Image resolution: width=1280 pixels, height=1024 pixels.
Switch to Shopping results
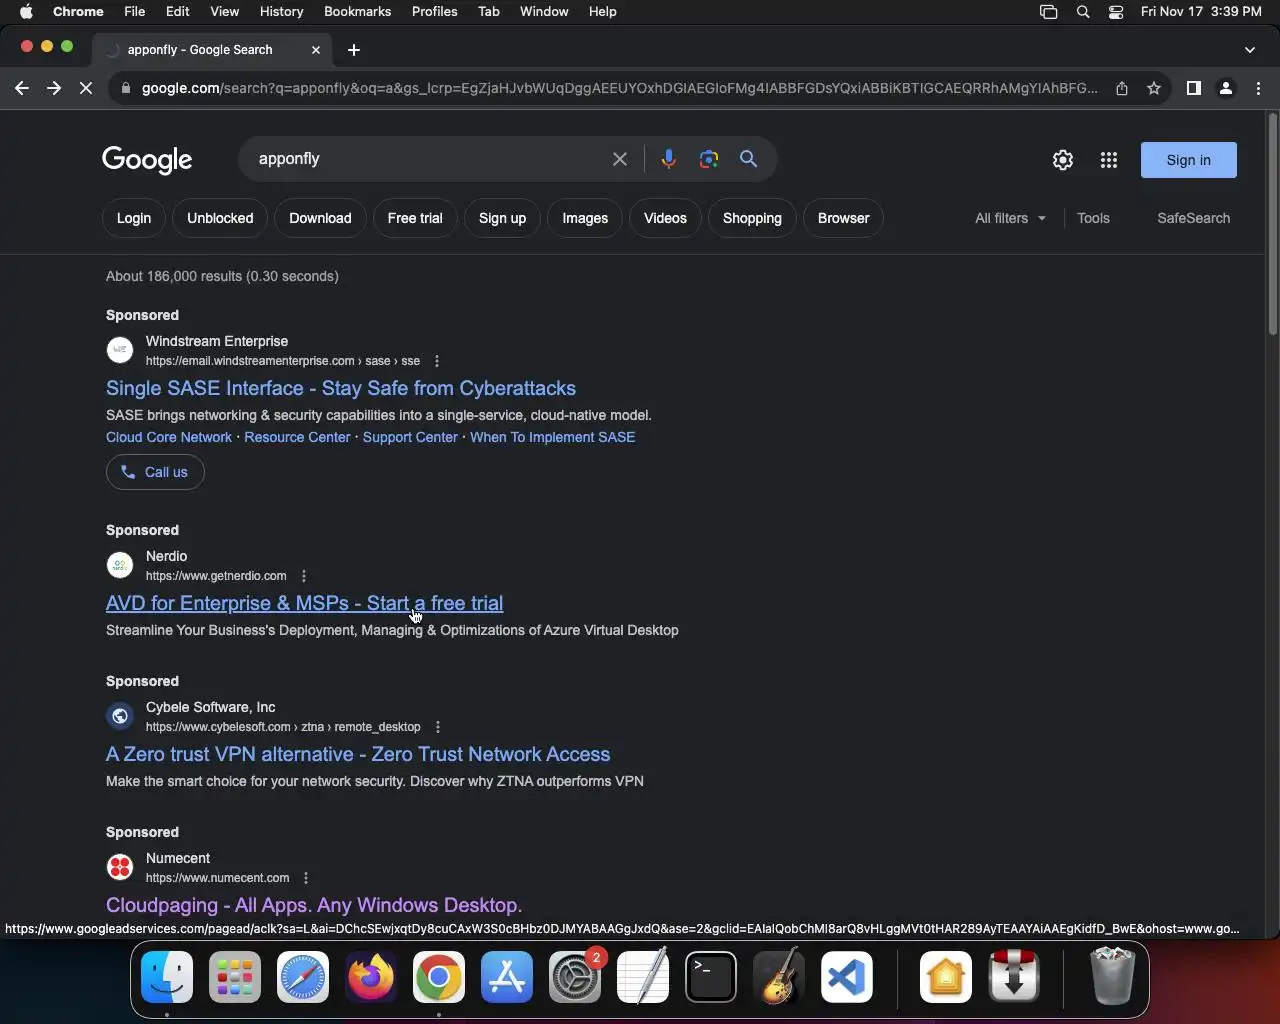coord(752,218)
